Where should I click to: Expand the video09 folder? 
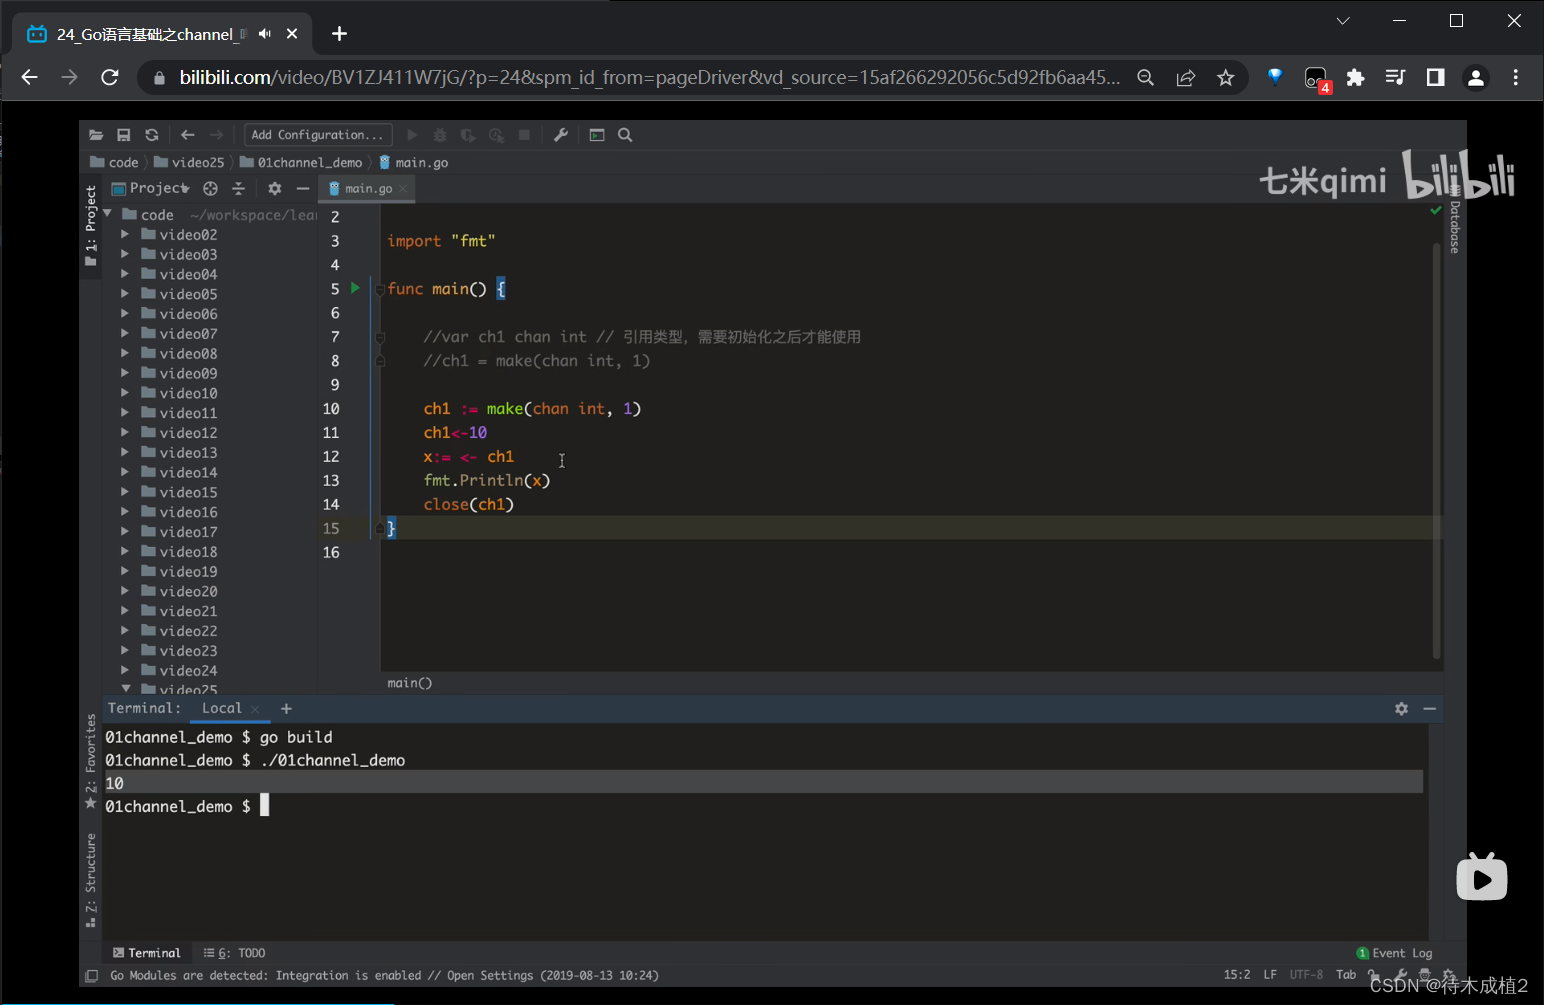pos(125,373)
